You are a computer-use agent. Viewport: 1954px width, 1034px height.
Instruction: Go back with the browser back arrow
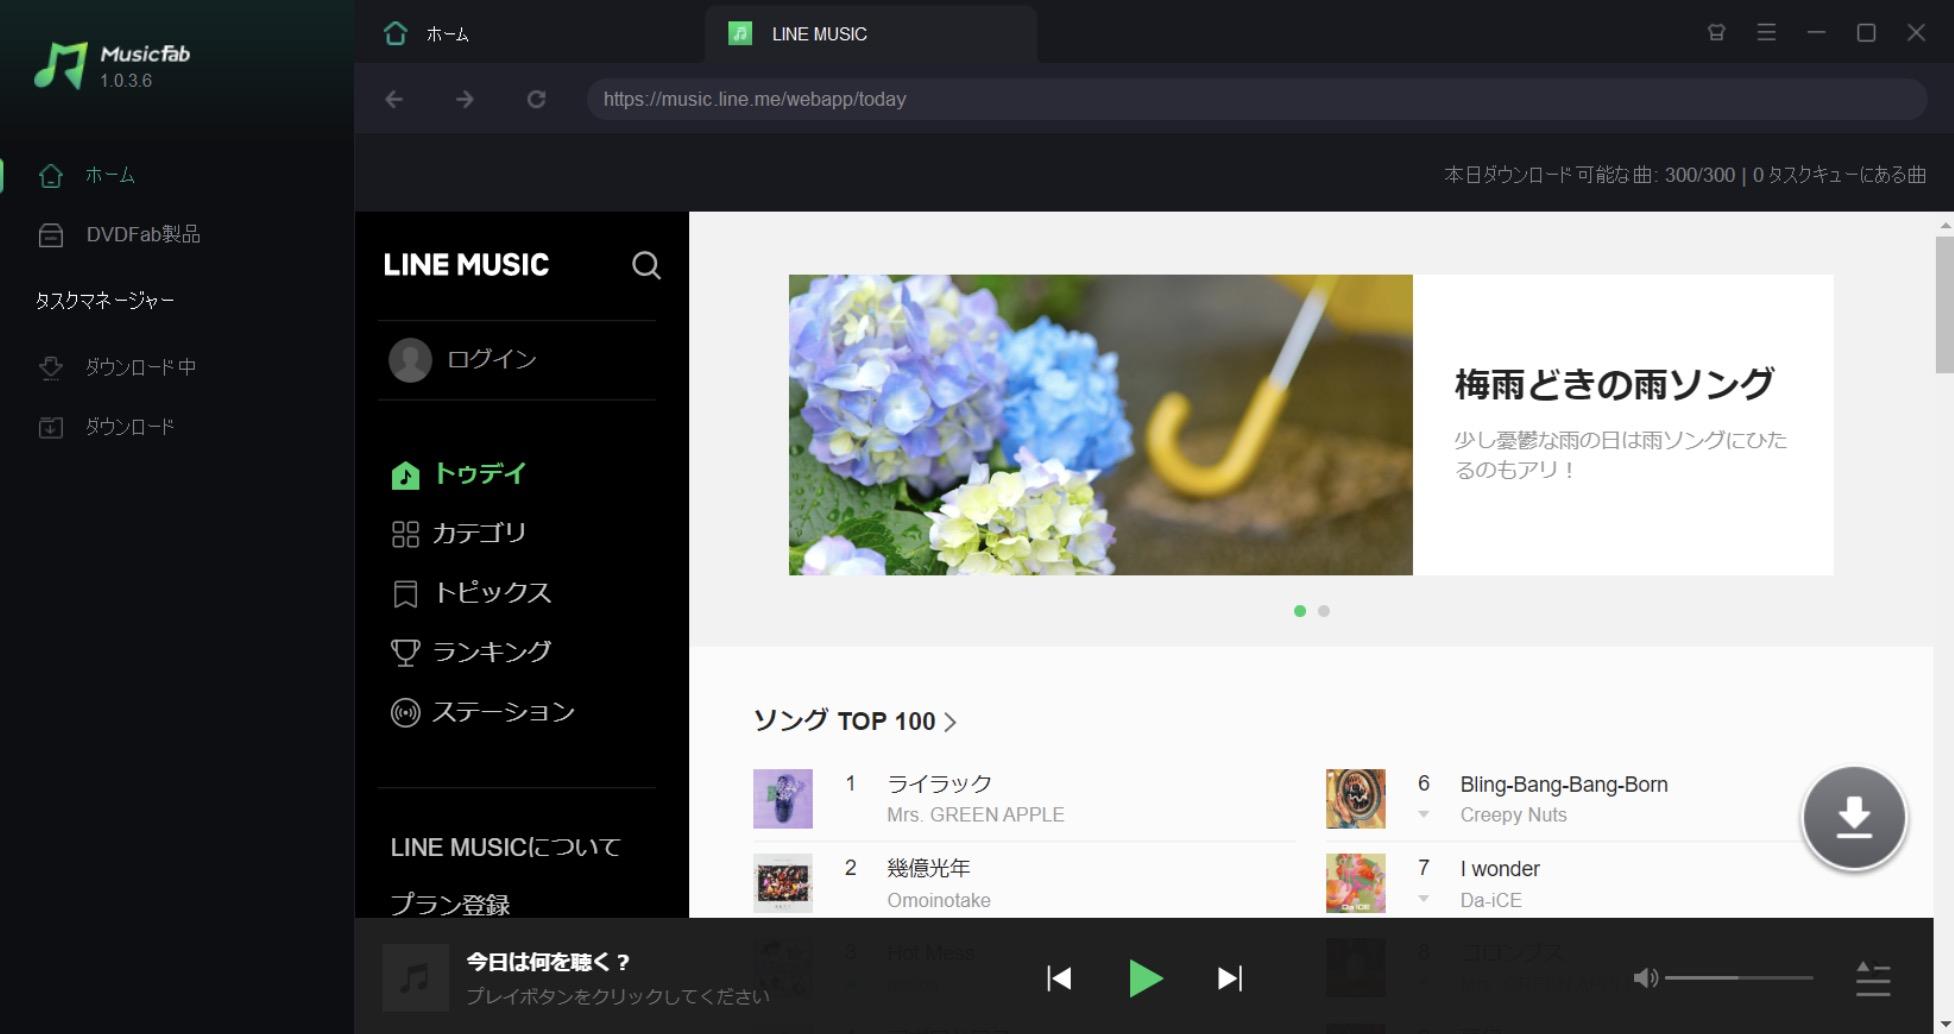(x=394, y=99)
